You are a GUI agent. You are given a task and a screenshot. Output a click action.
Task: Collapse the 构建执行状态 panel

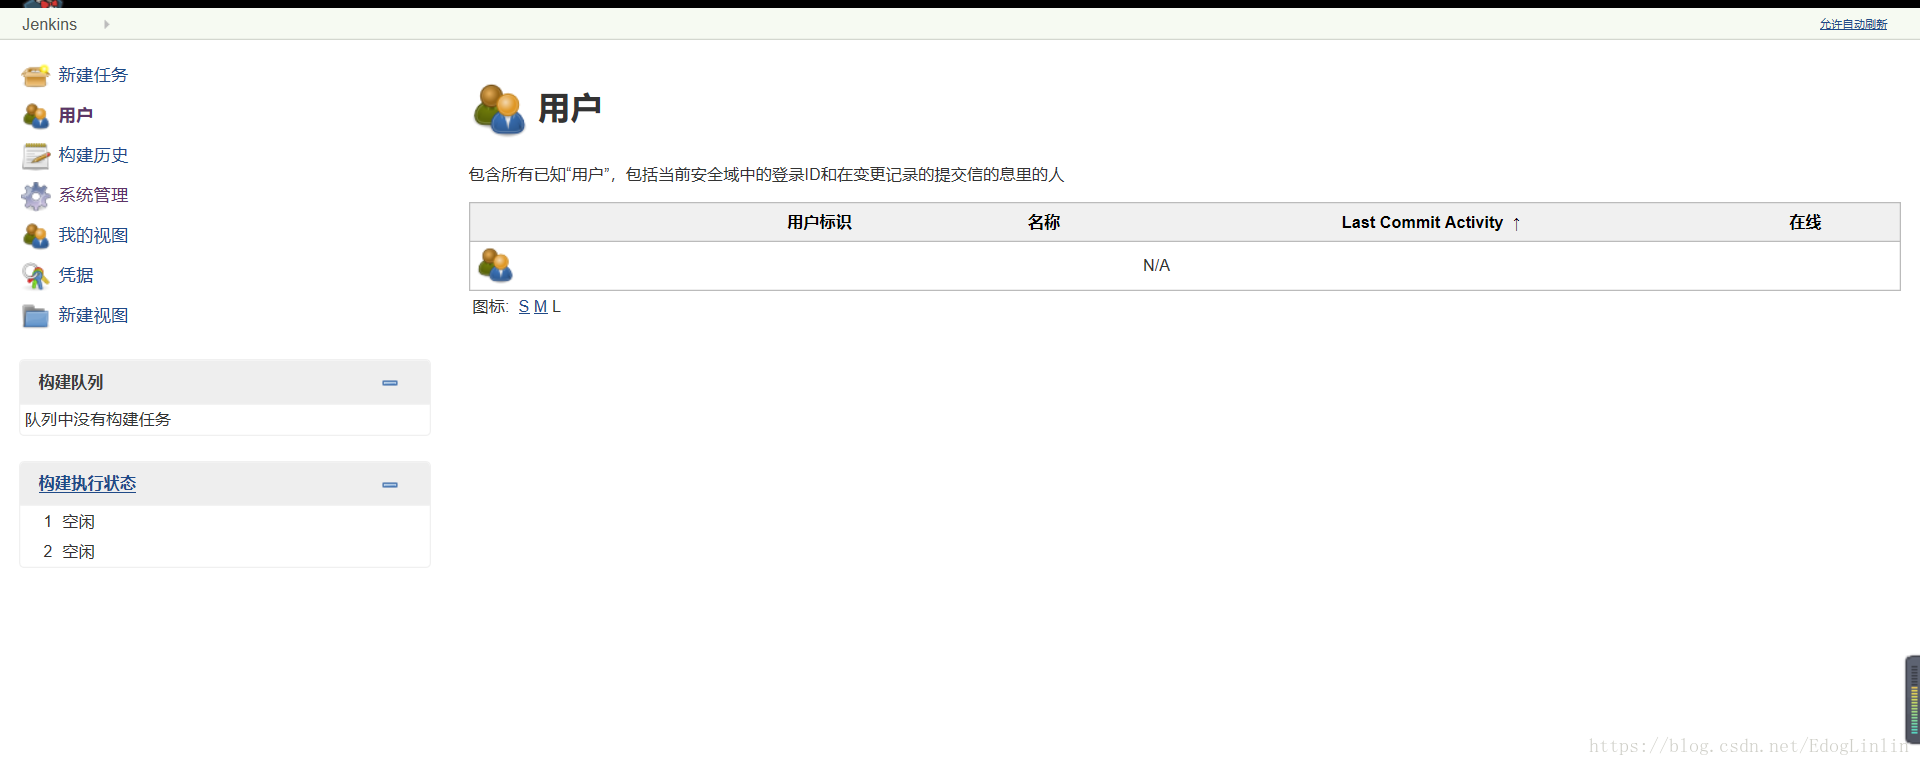point(390,485)
